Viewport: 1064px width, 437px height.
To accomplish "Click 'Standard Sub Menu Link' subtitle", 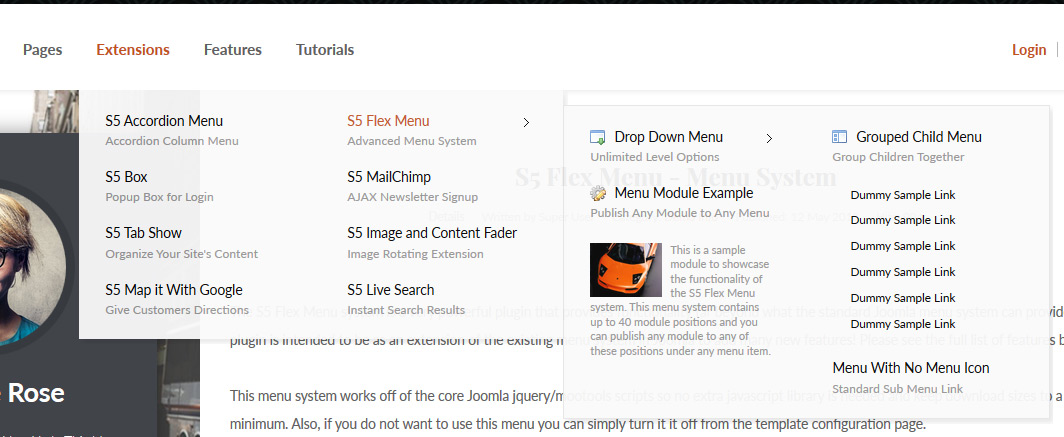I will coord(898,390).
